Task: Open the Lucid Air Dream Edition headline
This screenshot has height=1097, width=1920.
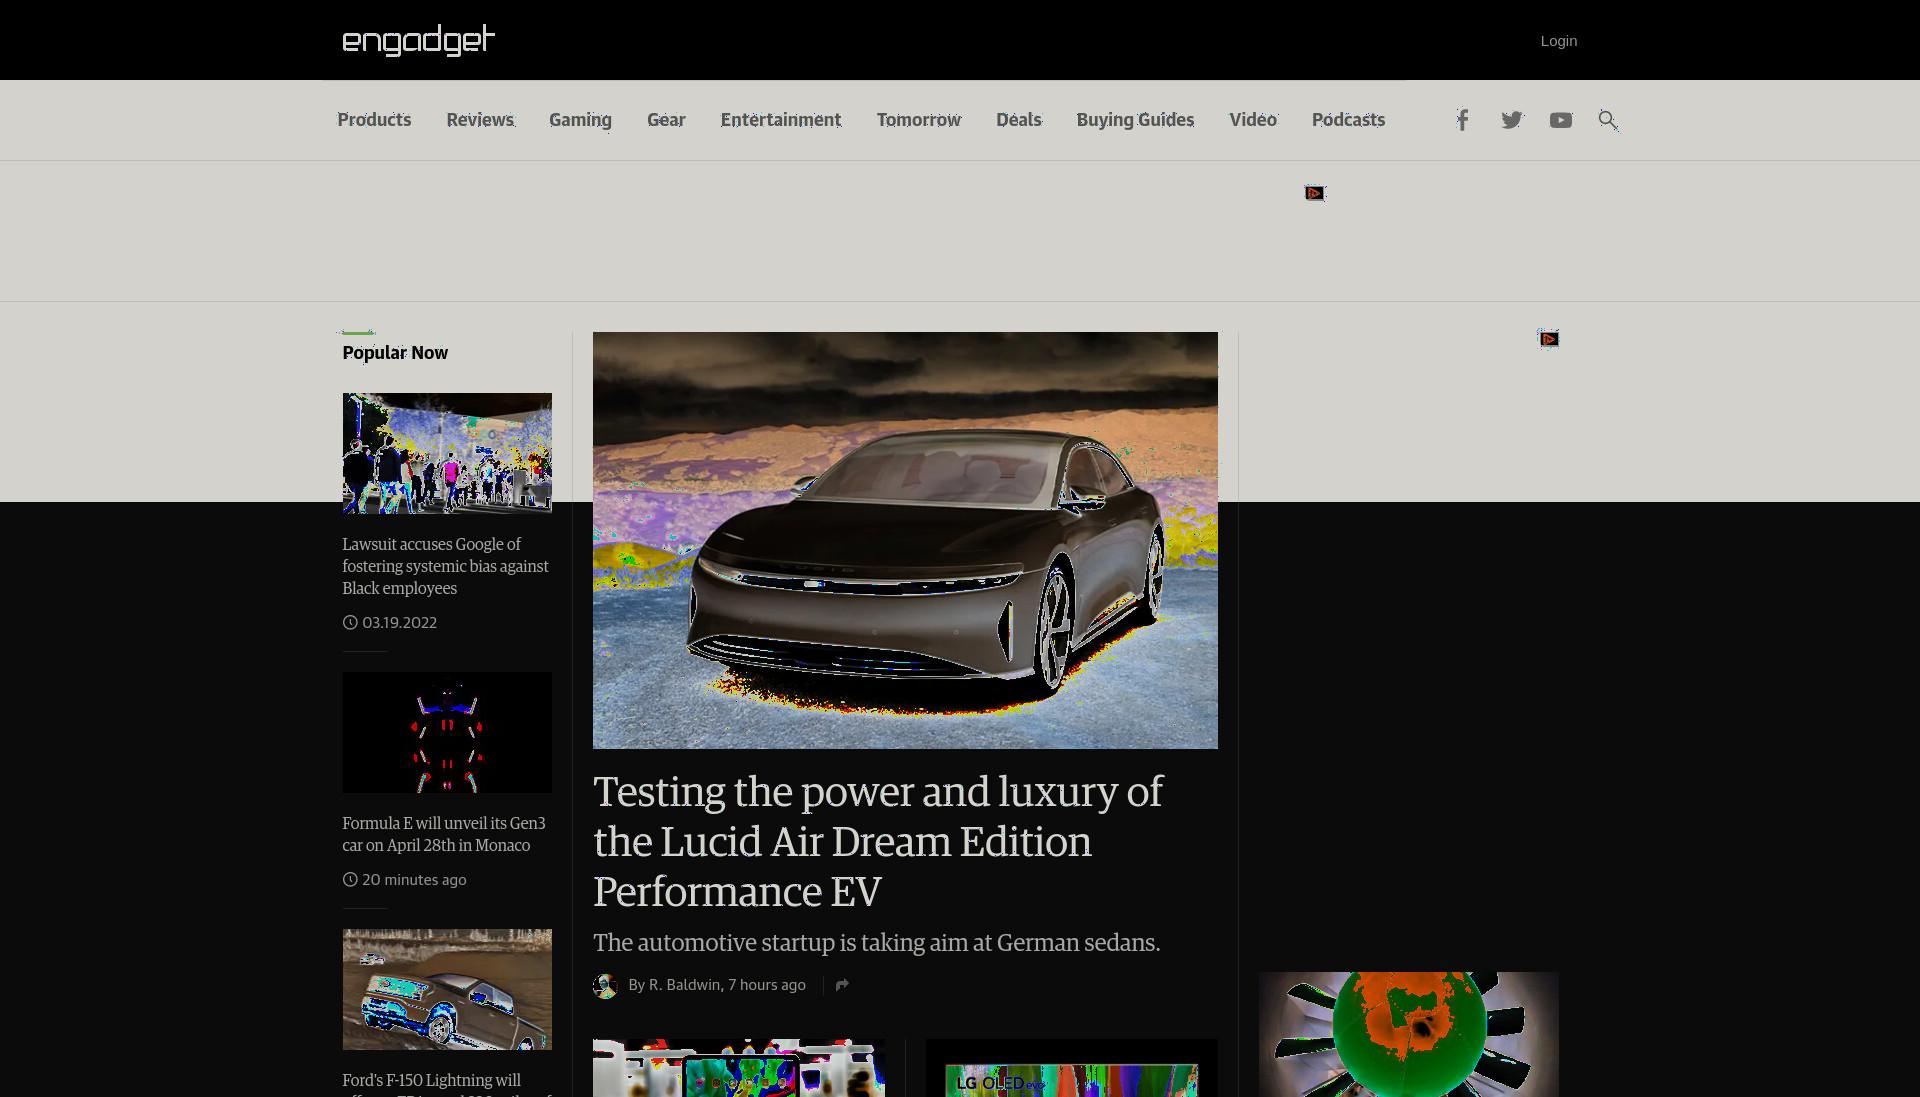Action: (x=878, y=841)
